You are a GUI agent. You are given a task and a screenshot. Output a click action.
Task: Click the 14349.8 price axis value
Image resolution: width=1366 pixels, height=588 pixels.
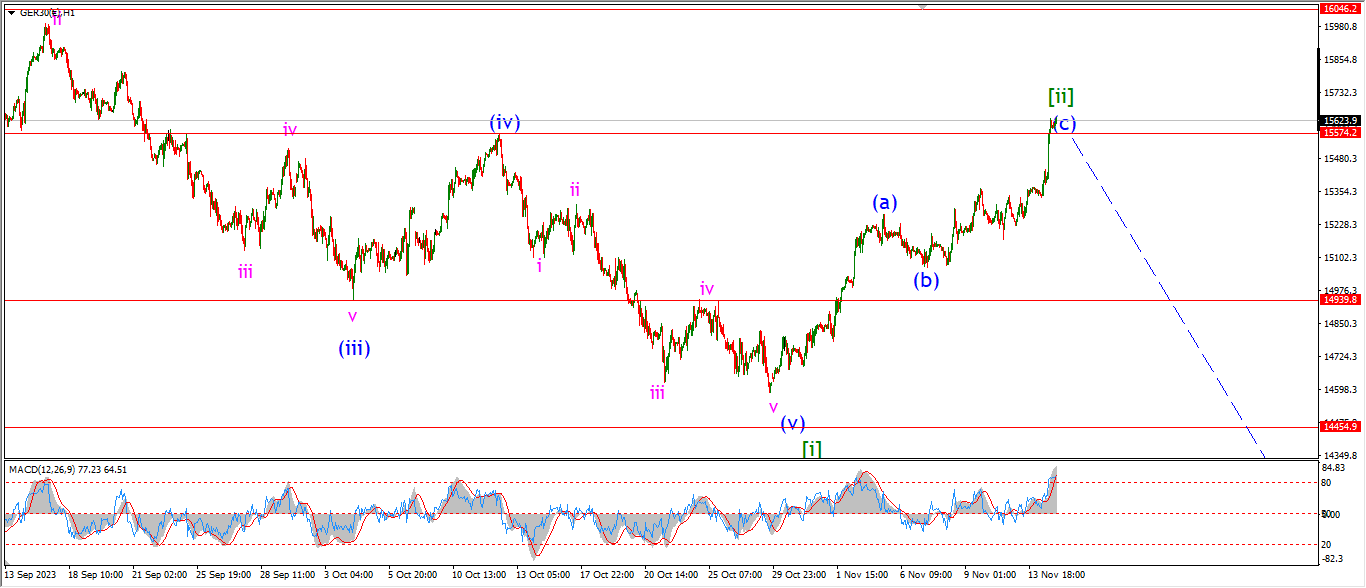pos(1339,455)
